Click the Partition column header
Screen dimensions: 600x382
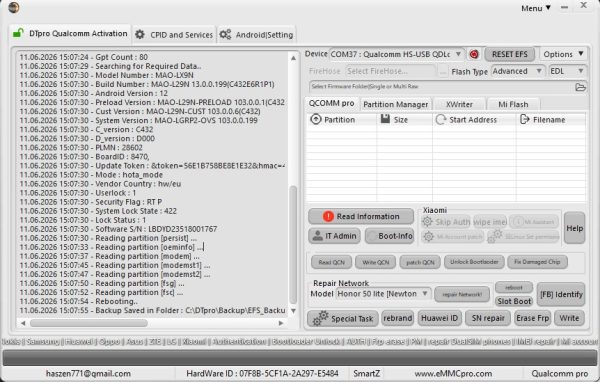341,120
